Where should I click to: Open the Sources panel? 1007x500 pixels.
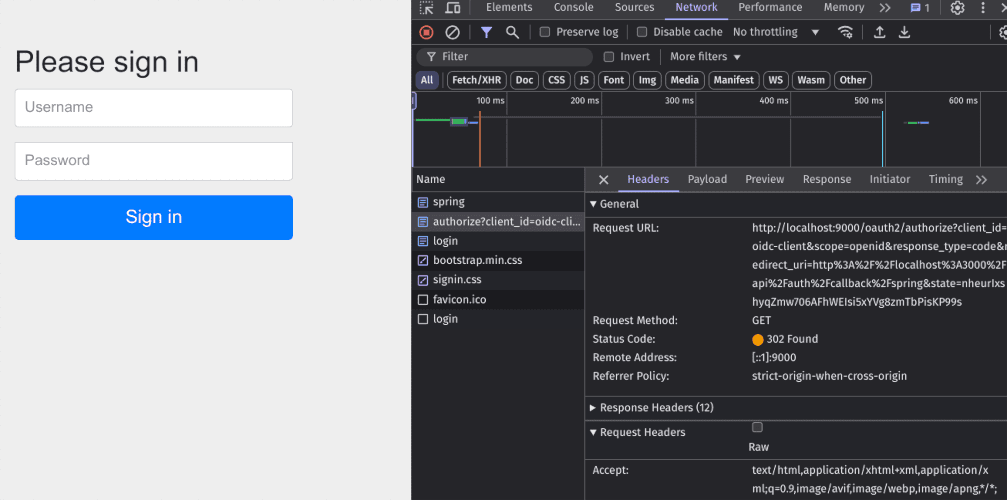point(635,8)
